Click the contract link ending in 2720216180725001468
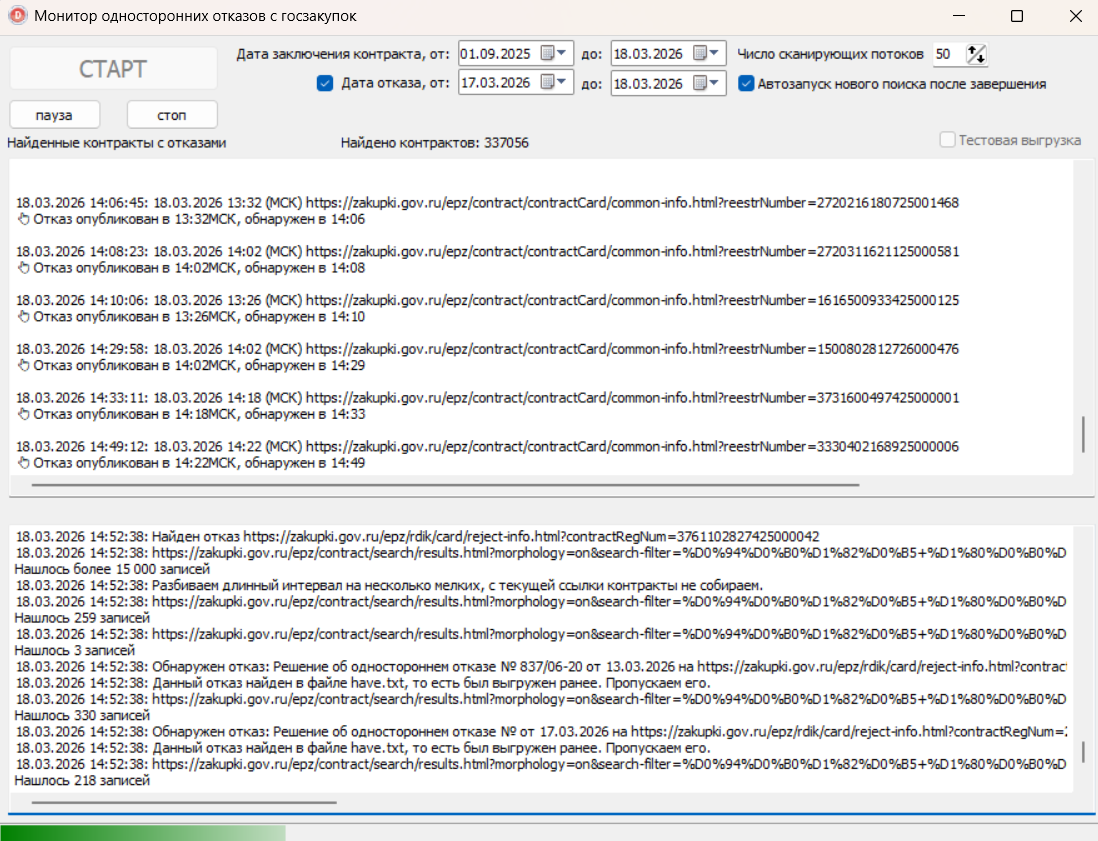Viewport: 1098px width, 841px height. (632, 203)
